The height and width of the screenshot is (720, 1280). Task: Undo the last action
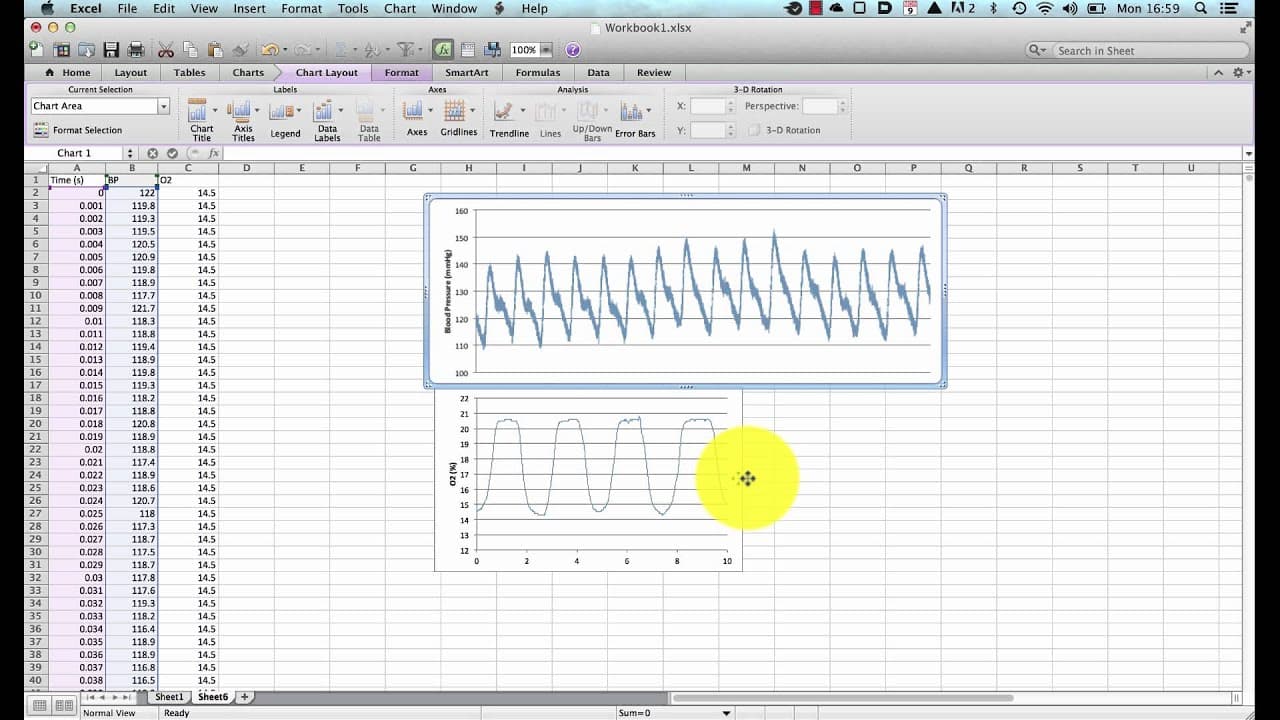tap(269, 49)
